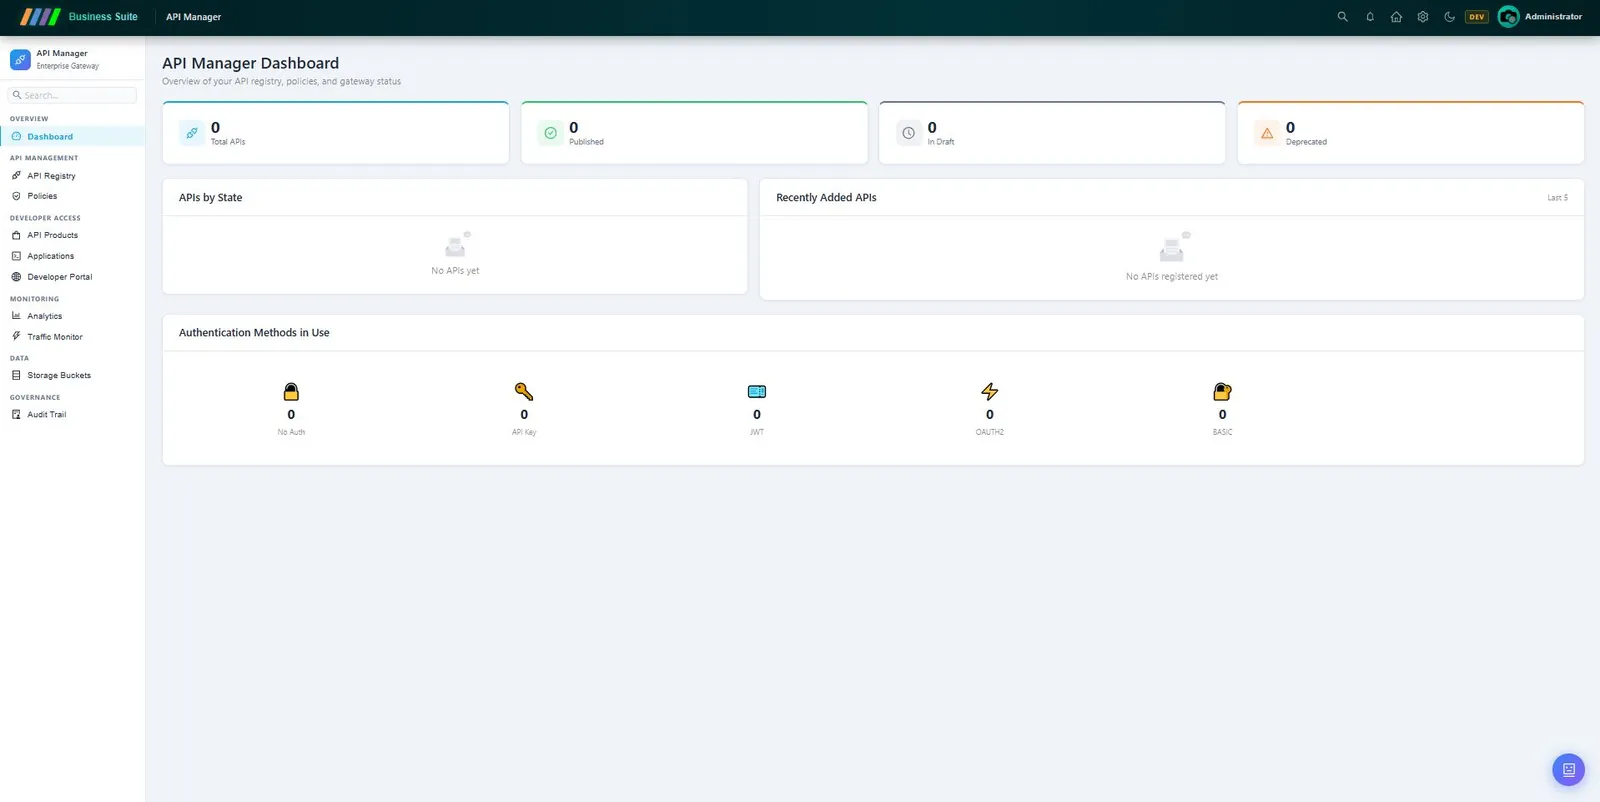Viewport: 1600px width, 802px height.
Task: Open Storage Buckets
Action: tap(72, 376)
